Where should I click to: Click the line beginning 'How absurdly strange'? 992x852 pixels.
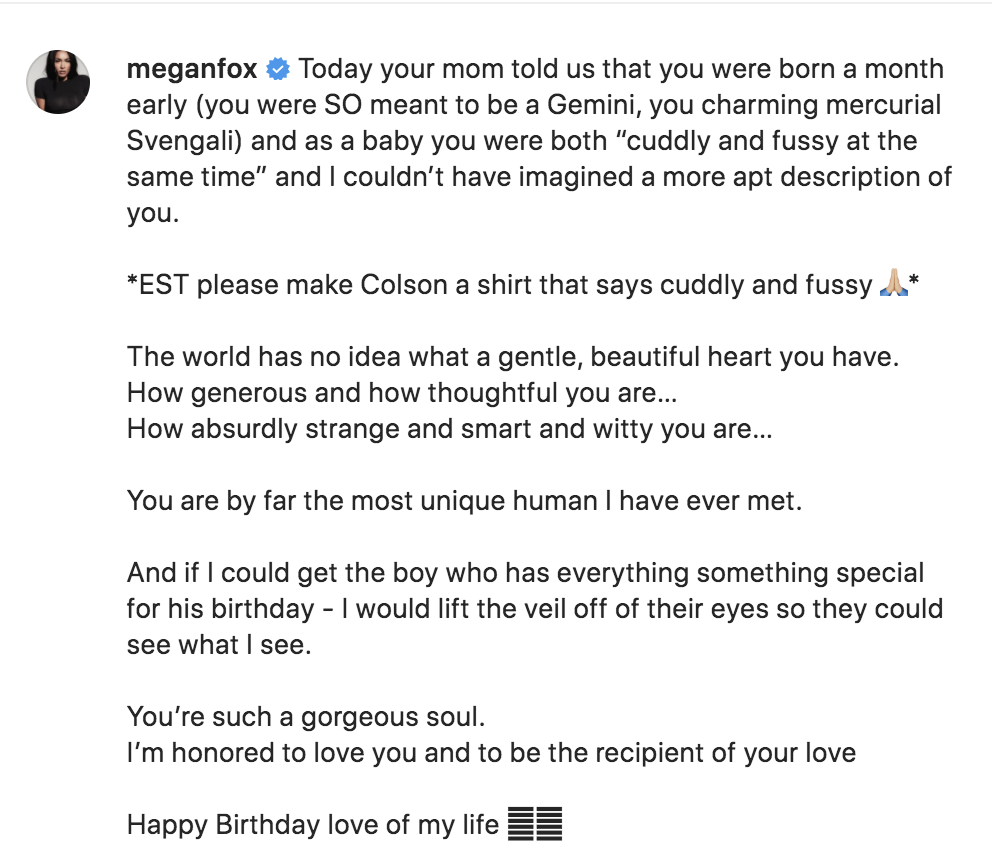click(449, 429)
